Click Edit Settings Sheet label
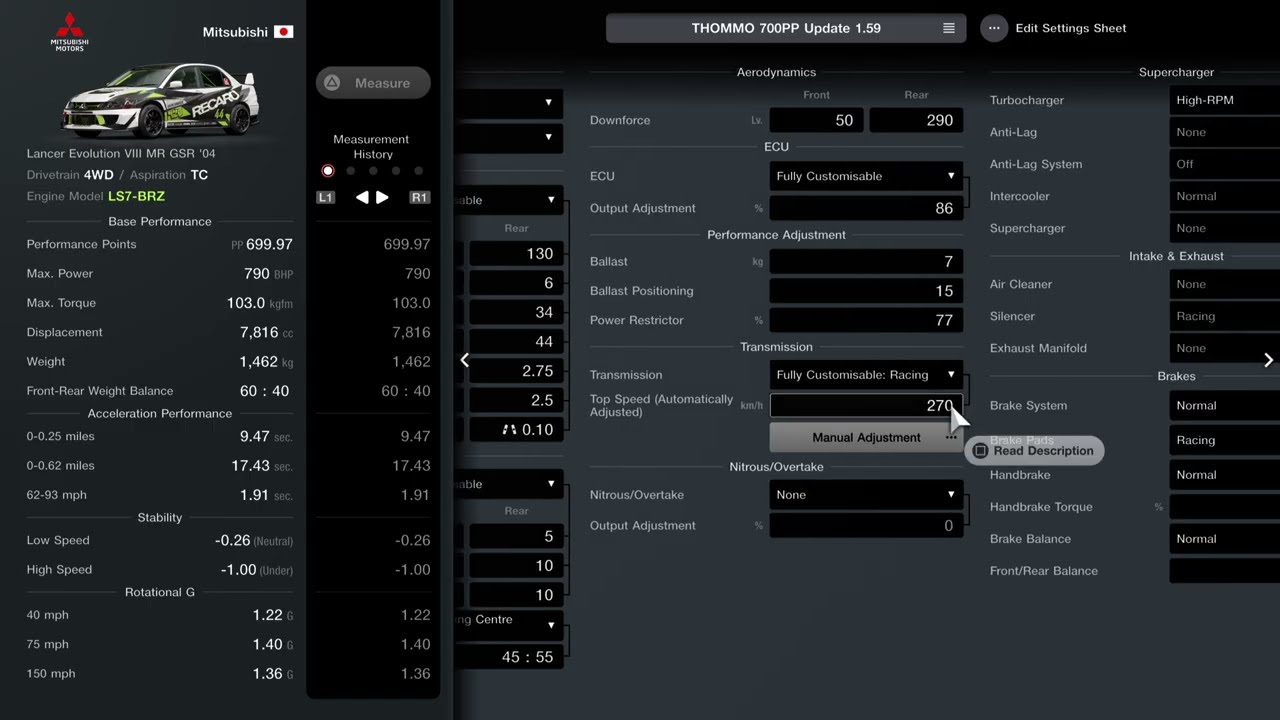 (x=1071, y=28)
